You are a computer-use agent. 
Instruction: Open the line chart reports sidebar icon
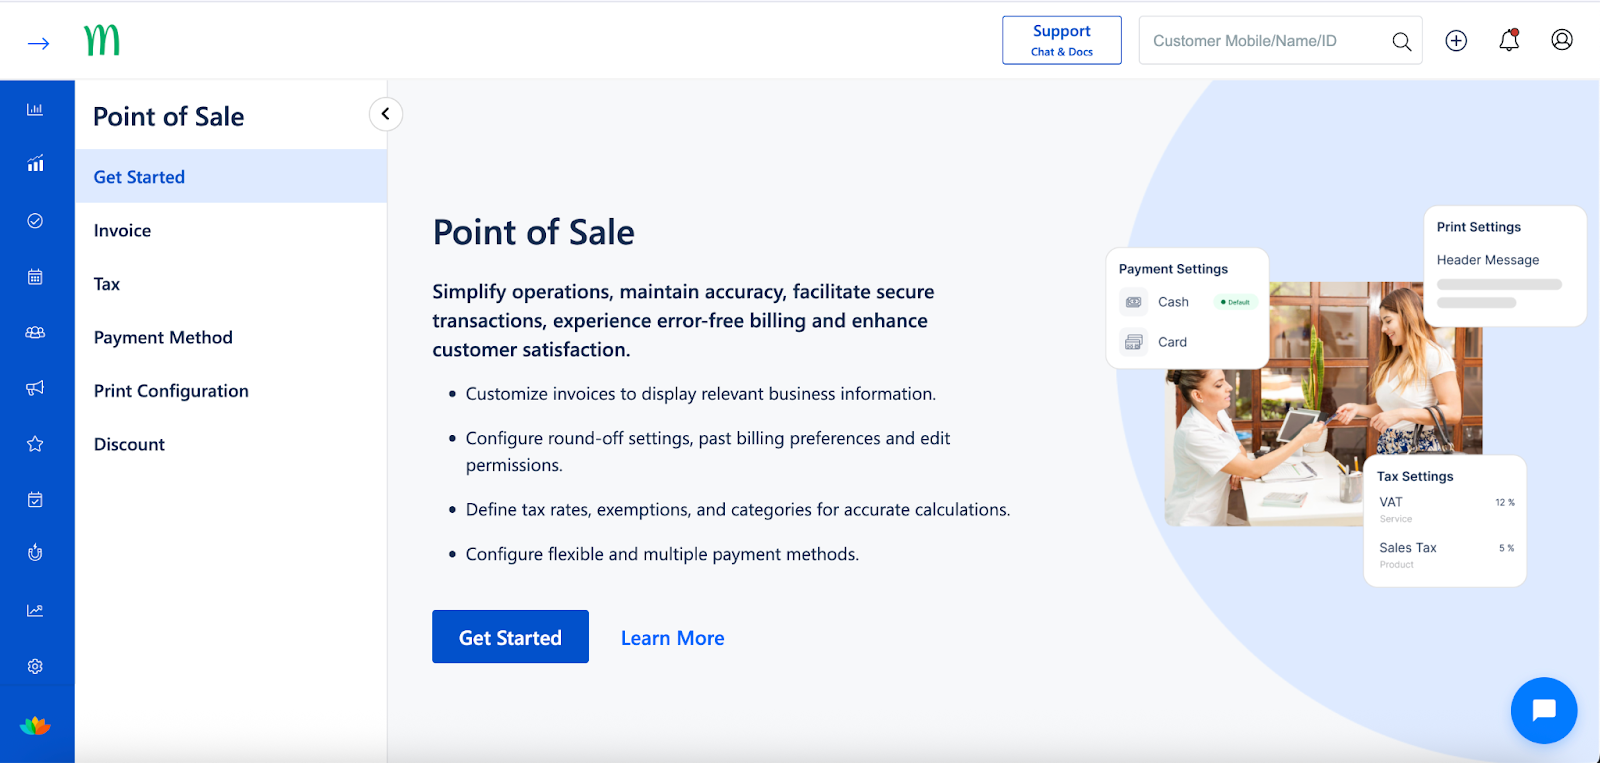(x=35, y=610)
